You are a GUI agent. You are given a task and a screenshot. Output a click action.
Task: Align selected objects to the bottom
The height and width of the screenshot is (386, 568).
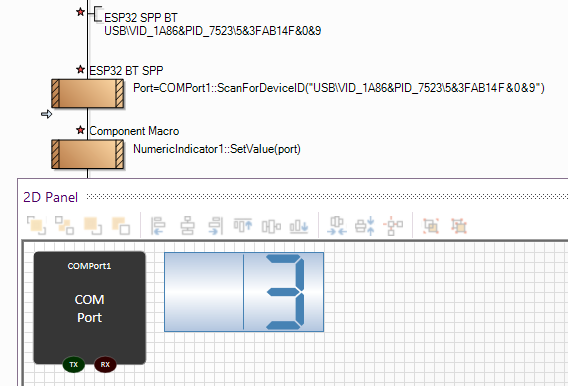tap(299, 226)
